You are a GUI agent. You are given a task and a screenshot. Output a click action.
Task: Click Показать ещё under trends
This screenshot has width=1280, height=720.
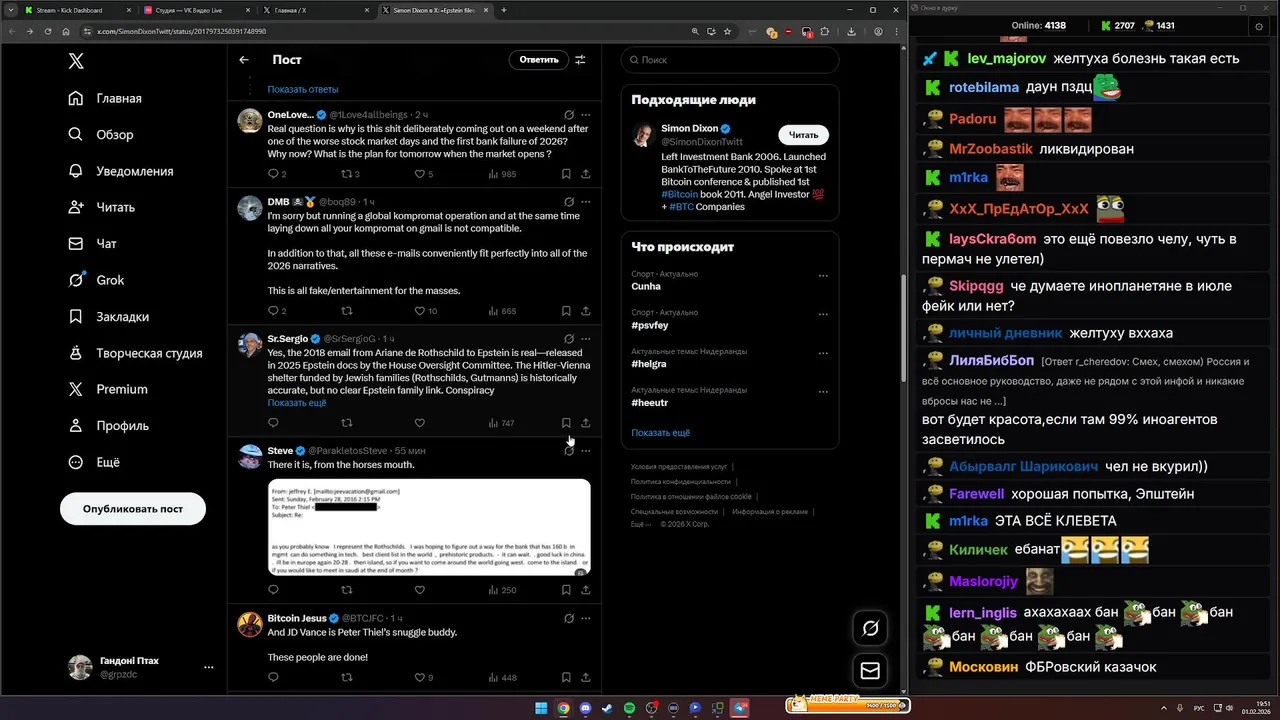click(660, 433)
